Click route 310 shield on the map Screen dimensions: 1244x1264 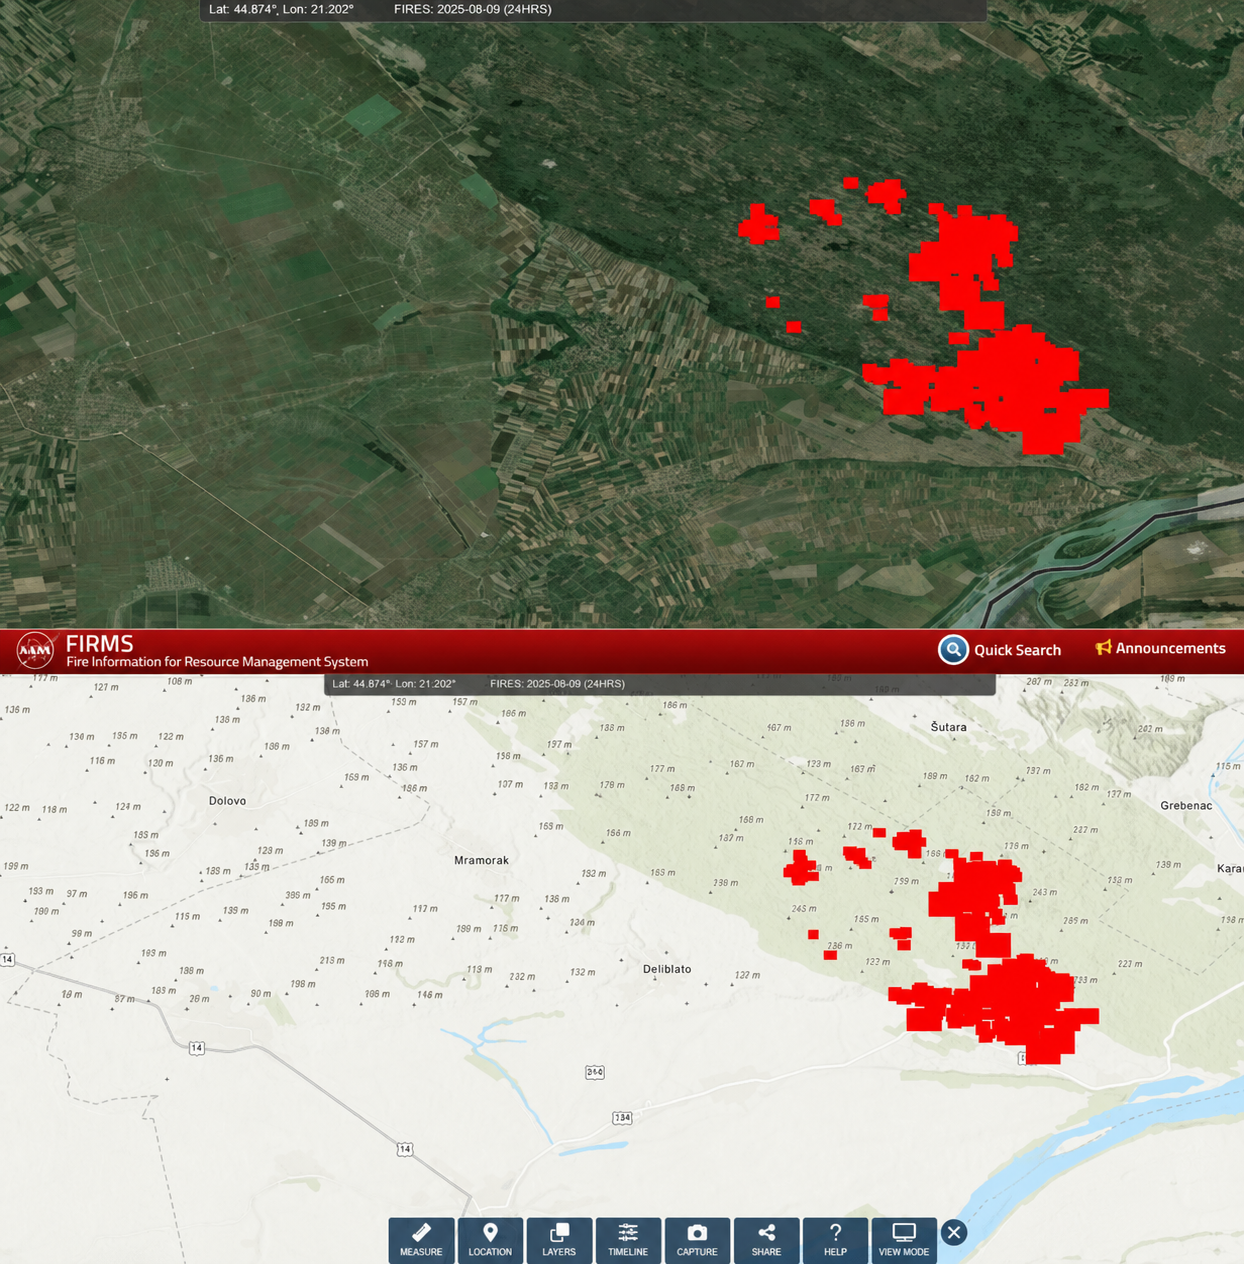(x=595, y=1072)
